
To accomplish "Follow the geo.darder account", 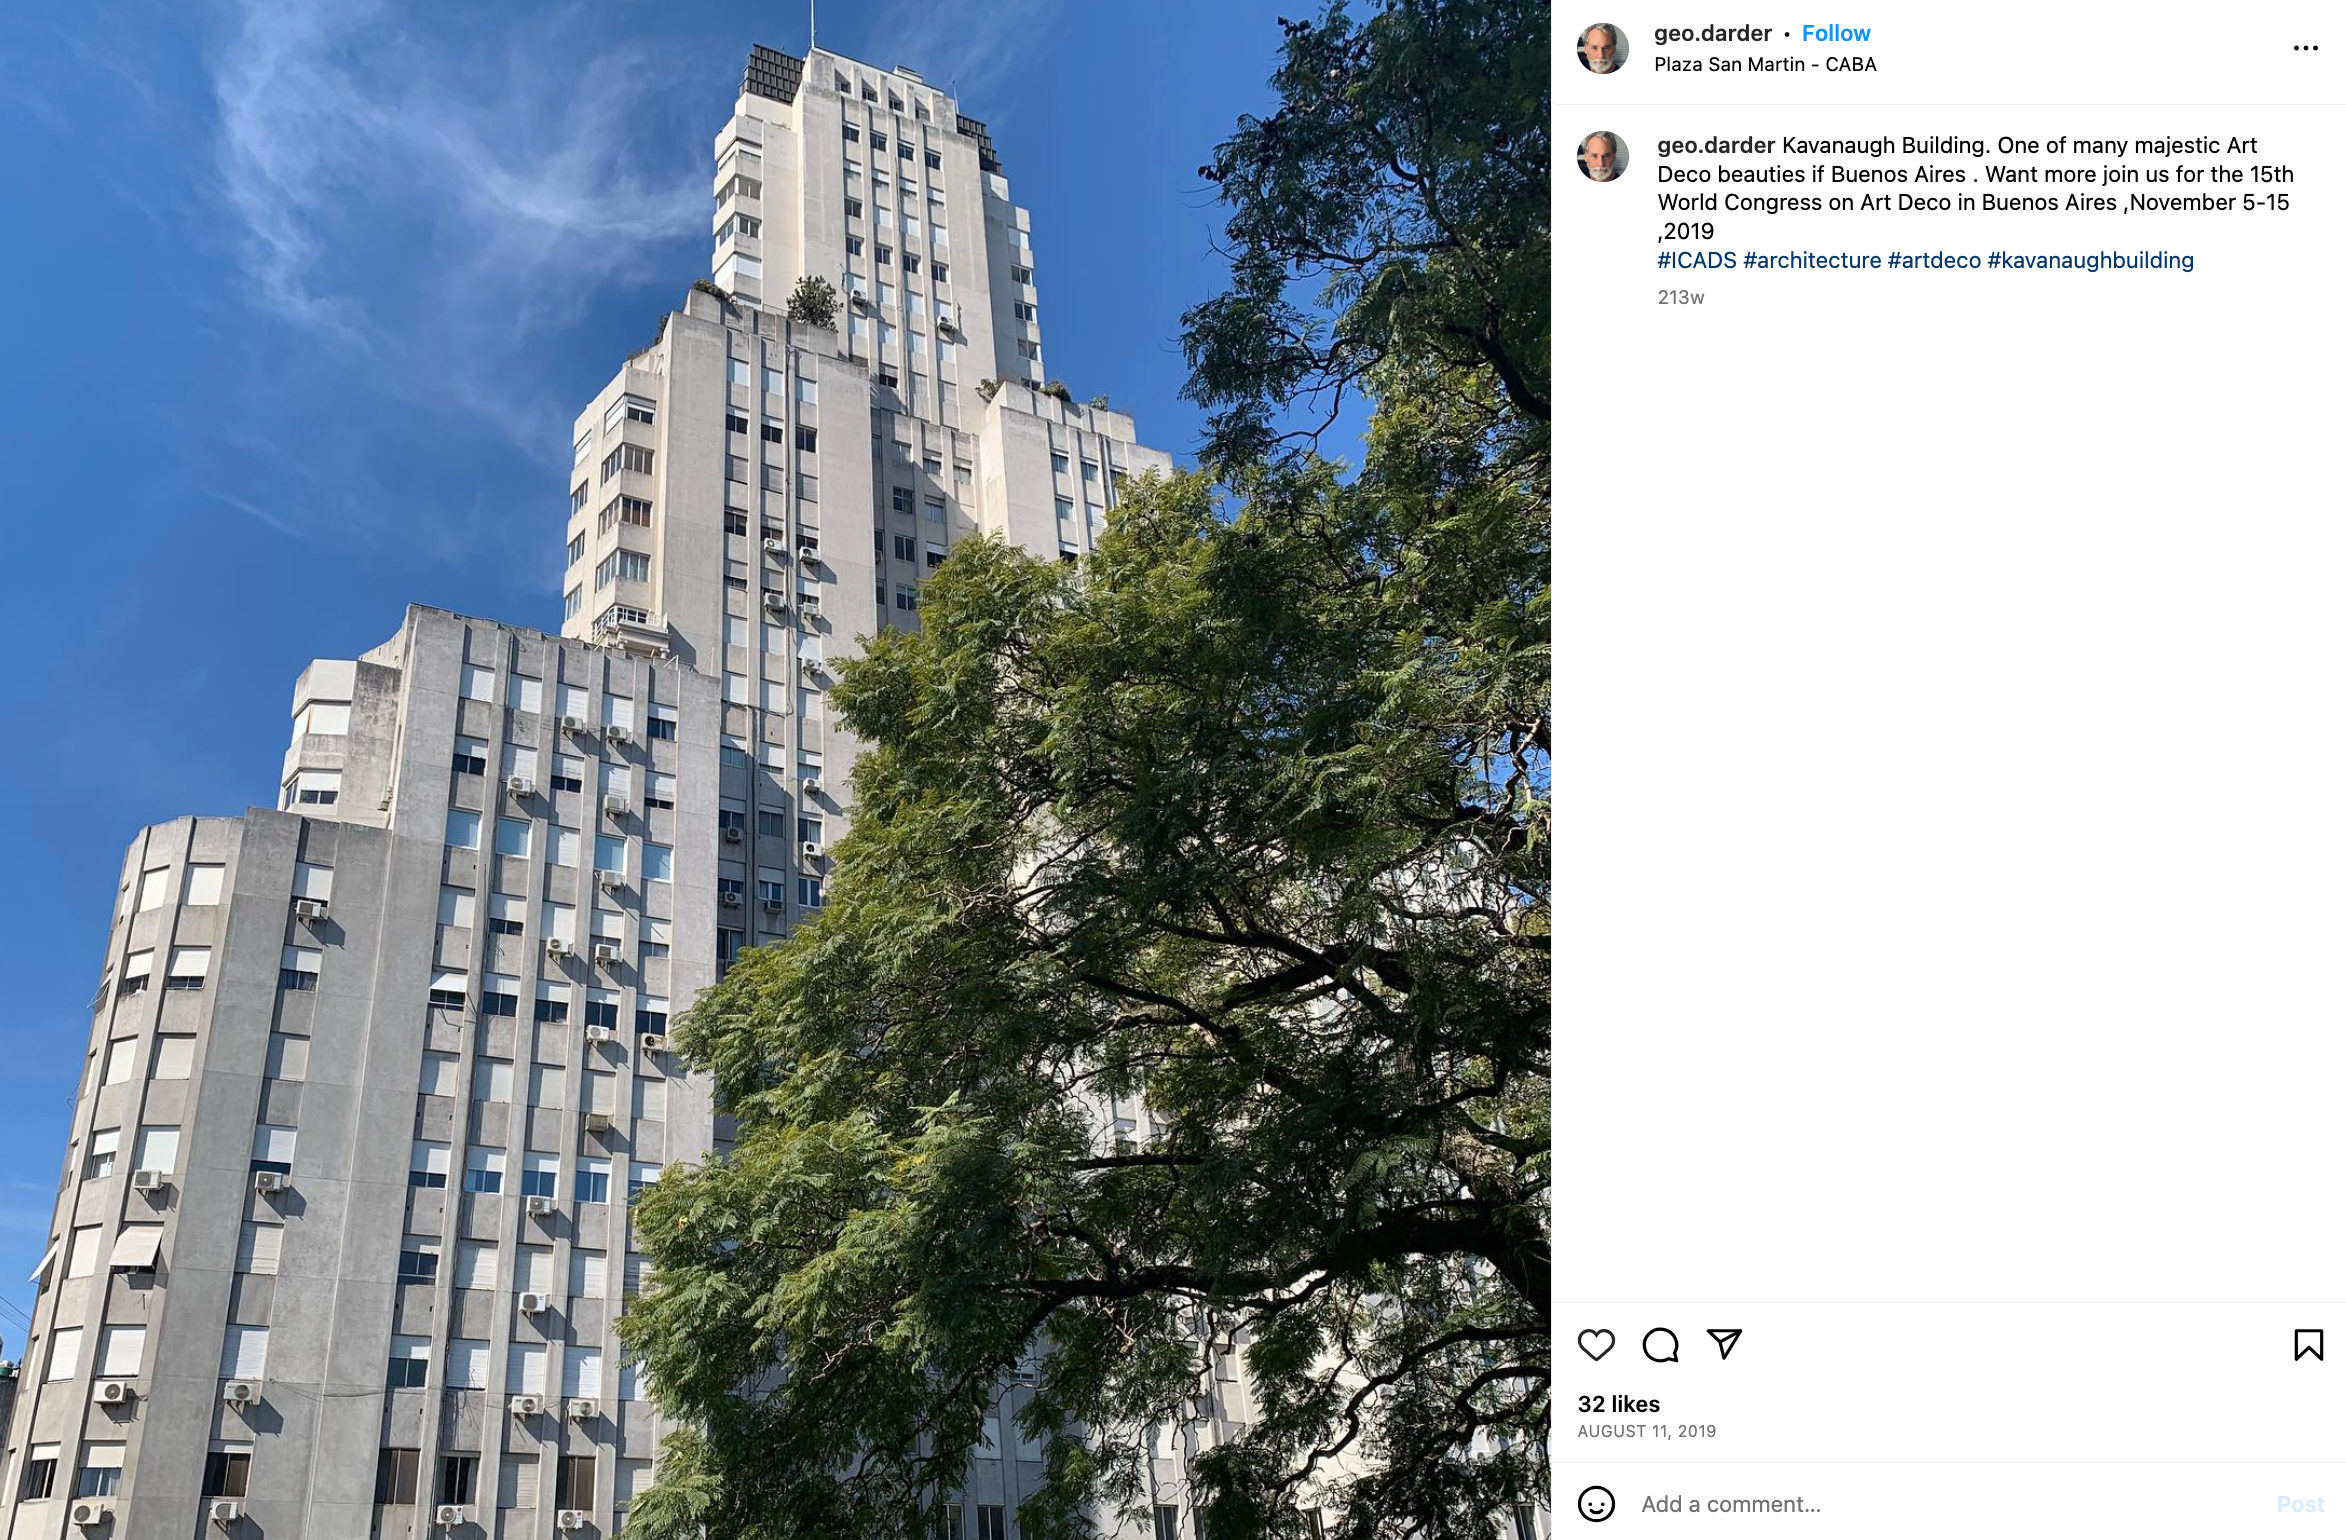I will pyautogui.click(x=1836, y=33).
